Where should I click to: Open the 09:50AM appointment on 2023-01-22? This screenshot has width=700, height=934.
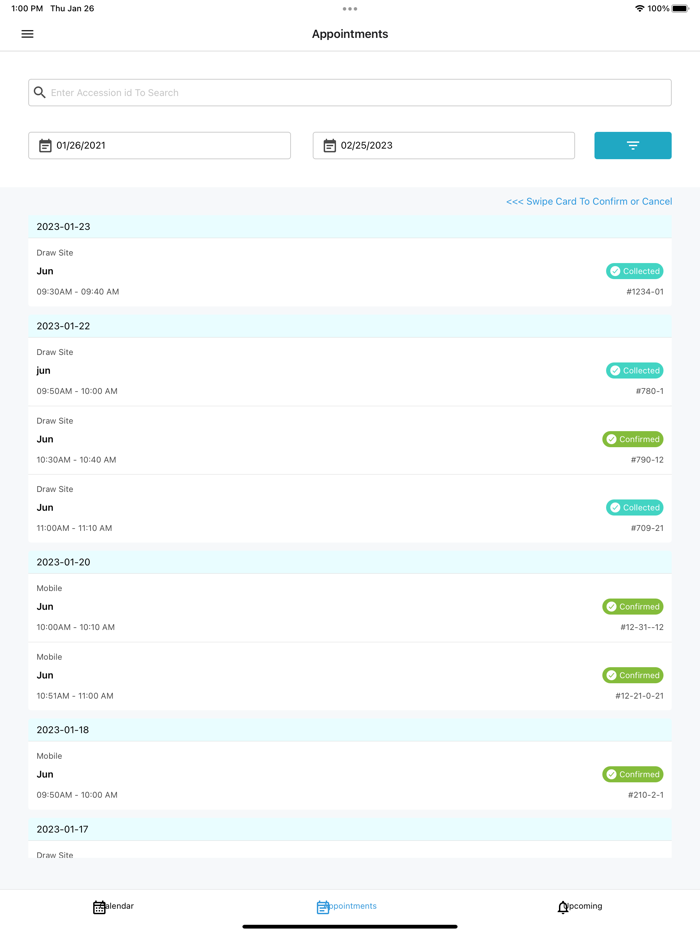pyautogui.click(x=350, y=372)
